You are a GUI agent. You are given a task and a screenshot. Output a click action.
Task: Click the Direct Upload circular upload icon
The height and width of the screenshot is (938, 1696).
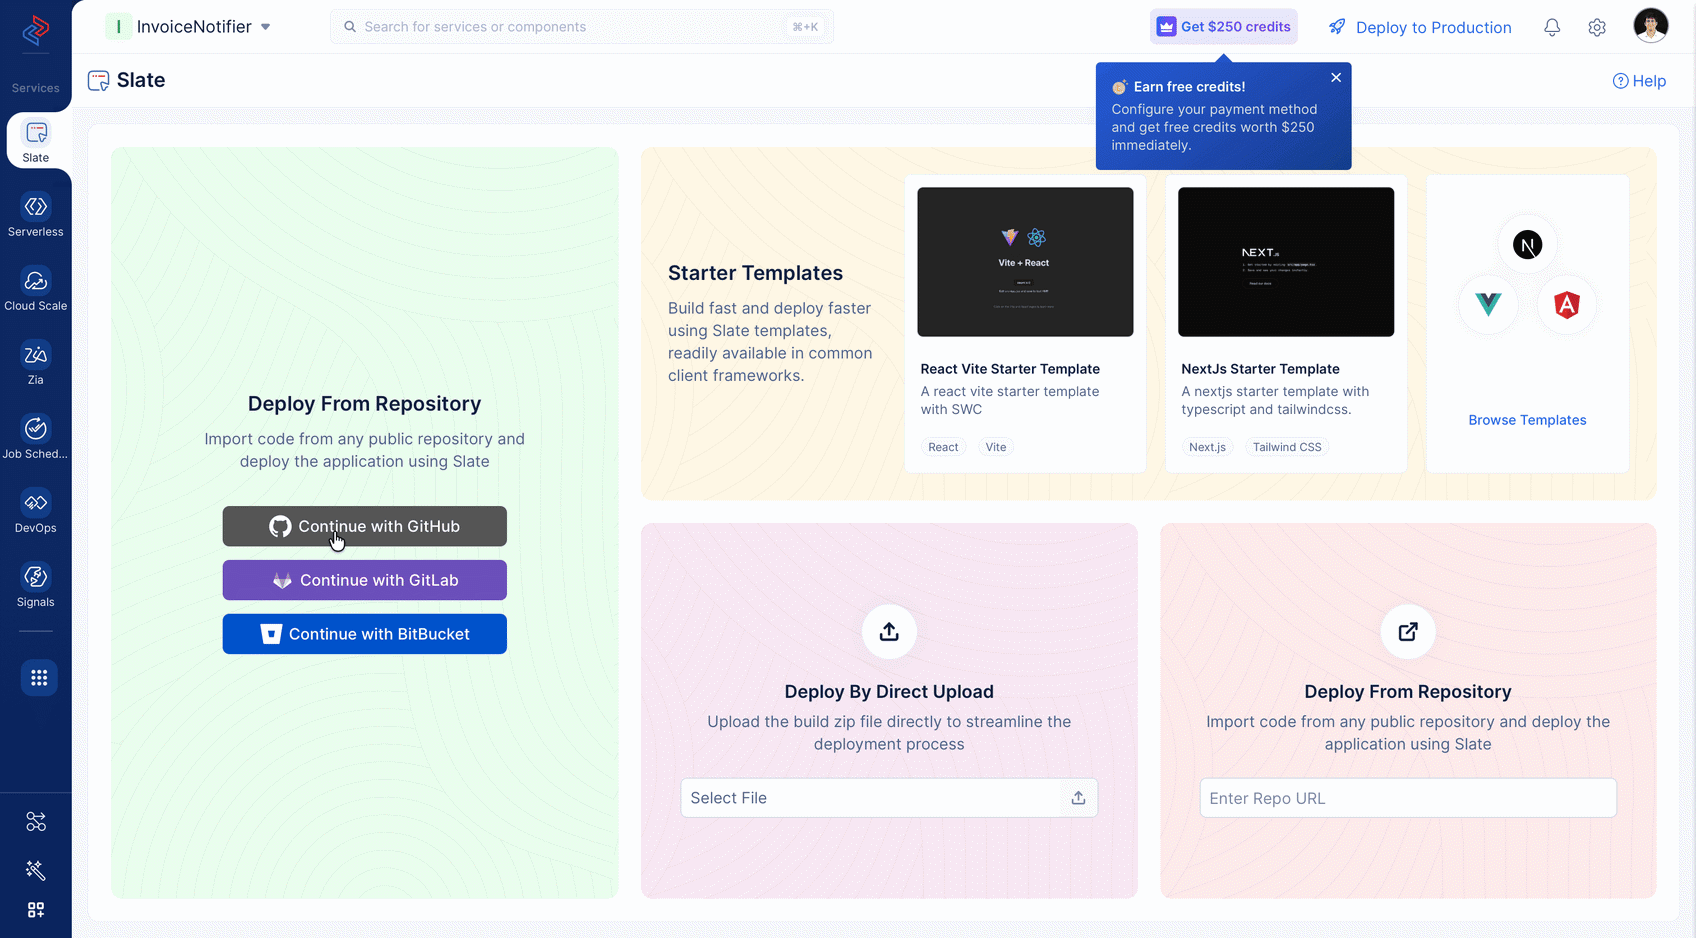[889, 632]
